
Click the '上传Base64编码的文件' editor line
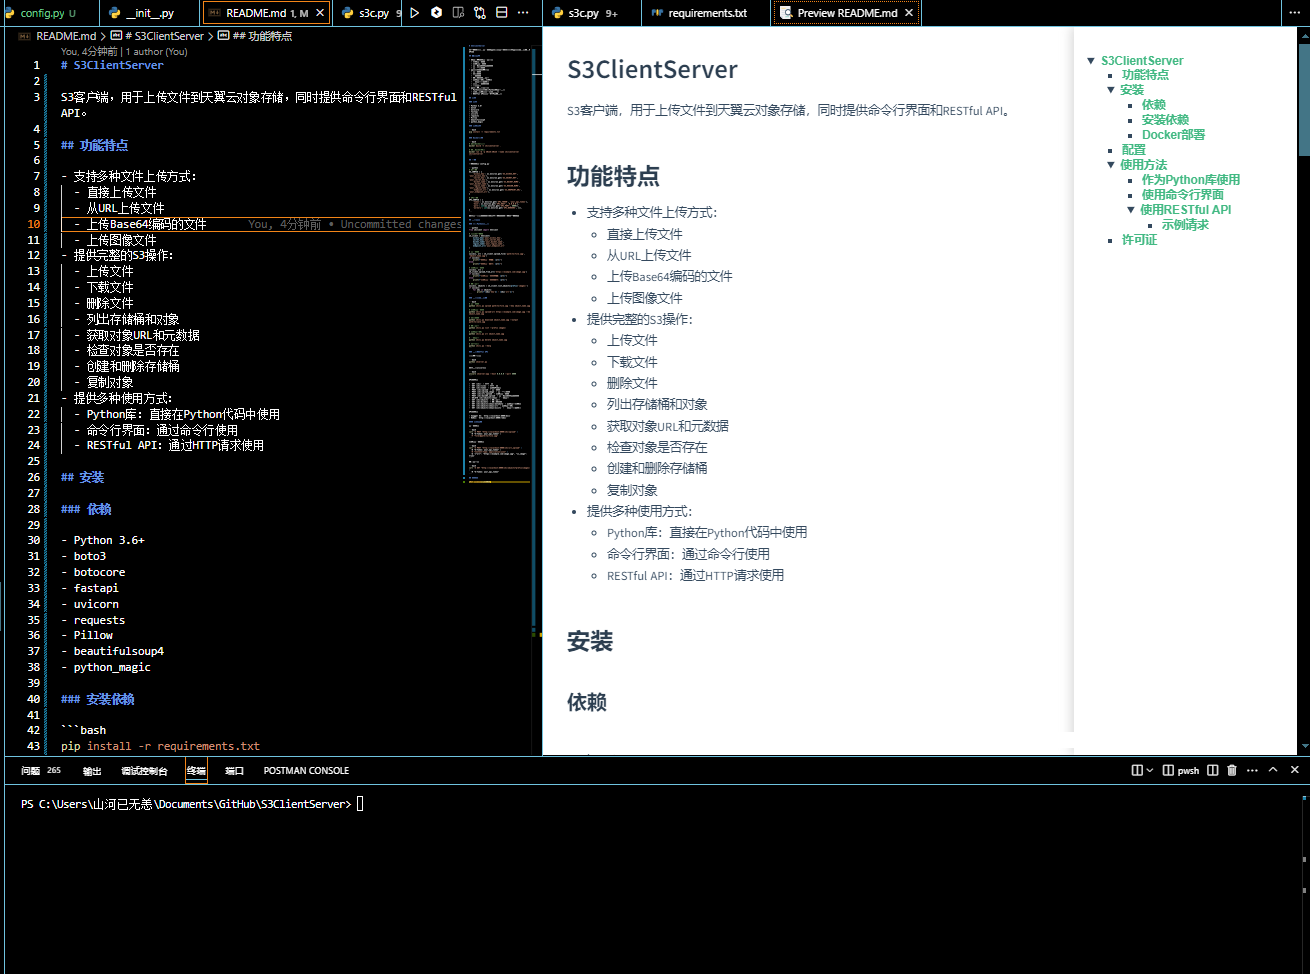point(146,224)
